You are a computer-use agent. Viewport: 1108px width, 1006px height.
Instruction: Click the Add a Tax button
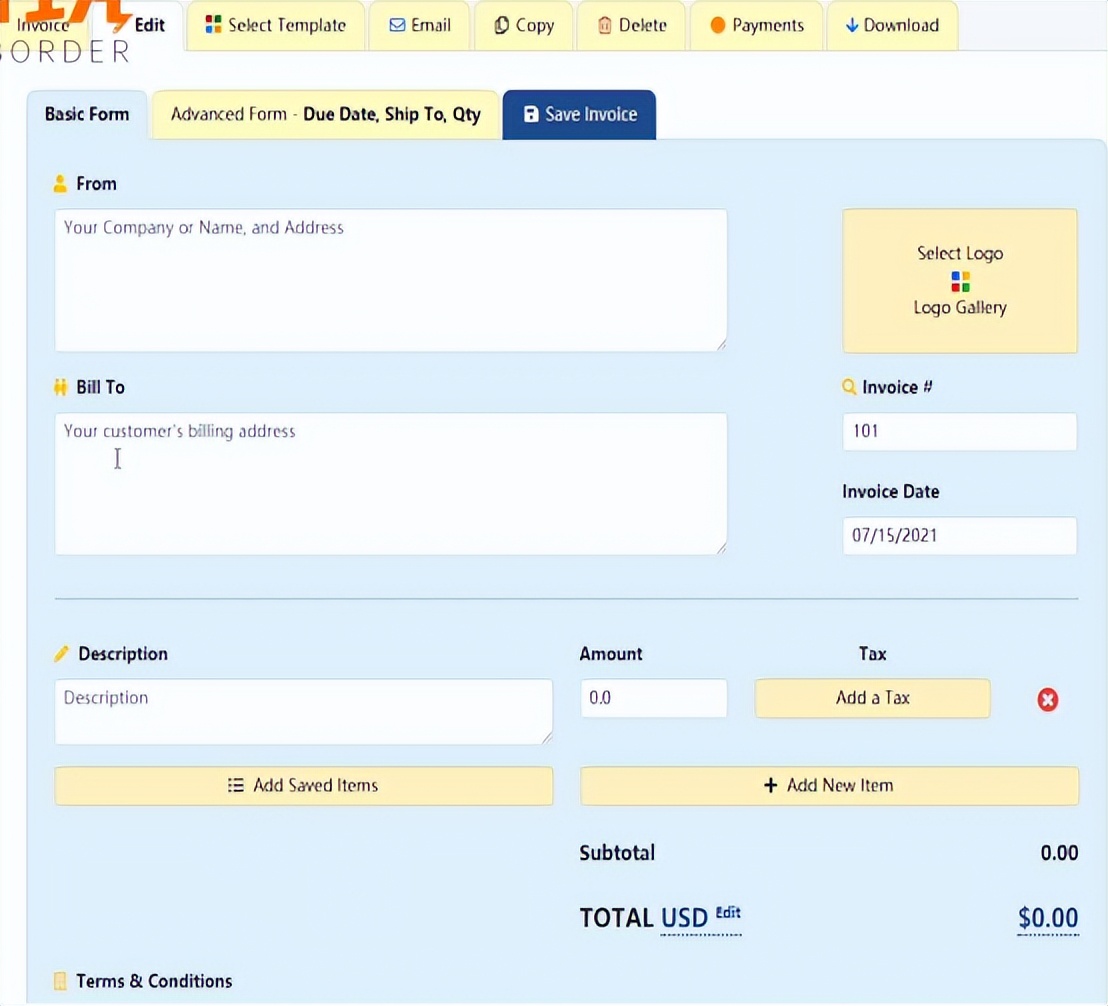click(x=873, y=698)
